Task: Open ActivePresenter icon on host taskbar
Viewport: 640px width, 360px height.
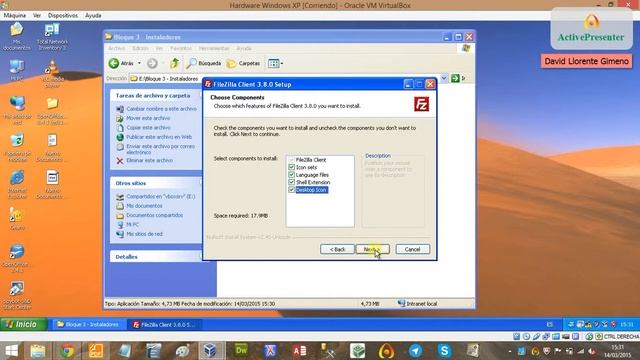Action: pyautogui.click(x=386, y=351)
